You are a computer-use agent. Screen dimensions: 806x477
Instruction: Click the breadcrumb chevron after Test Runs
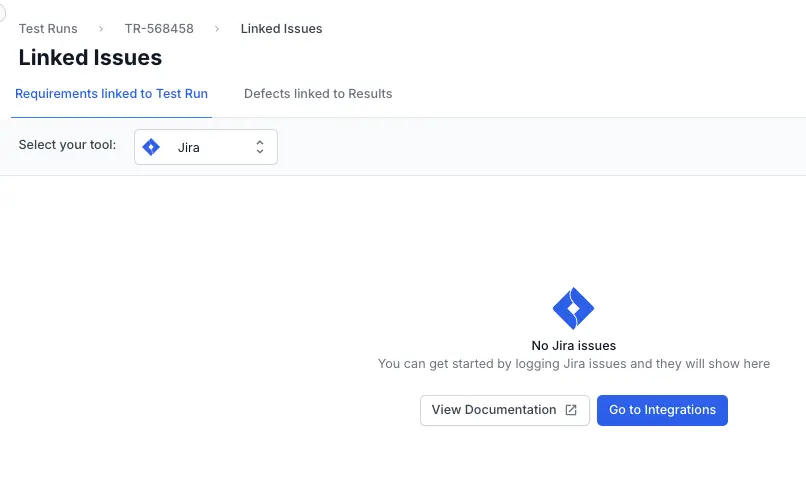101,29
